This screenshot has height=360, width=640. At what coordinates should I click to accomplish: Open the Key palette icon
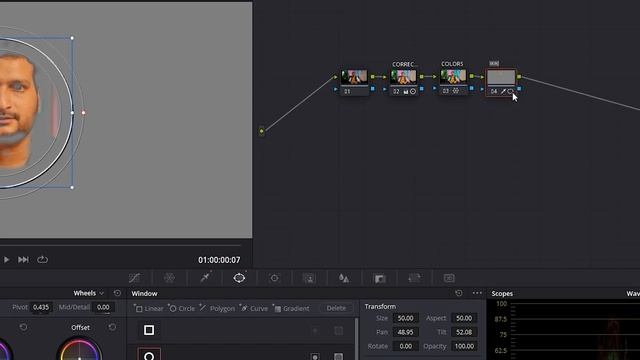point(380,278)
